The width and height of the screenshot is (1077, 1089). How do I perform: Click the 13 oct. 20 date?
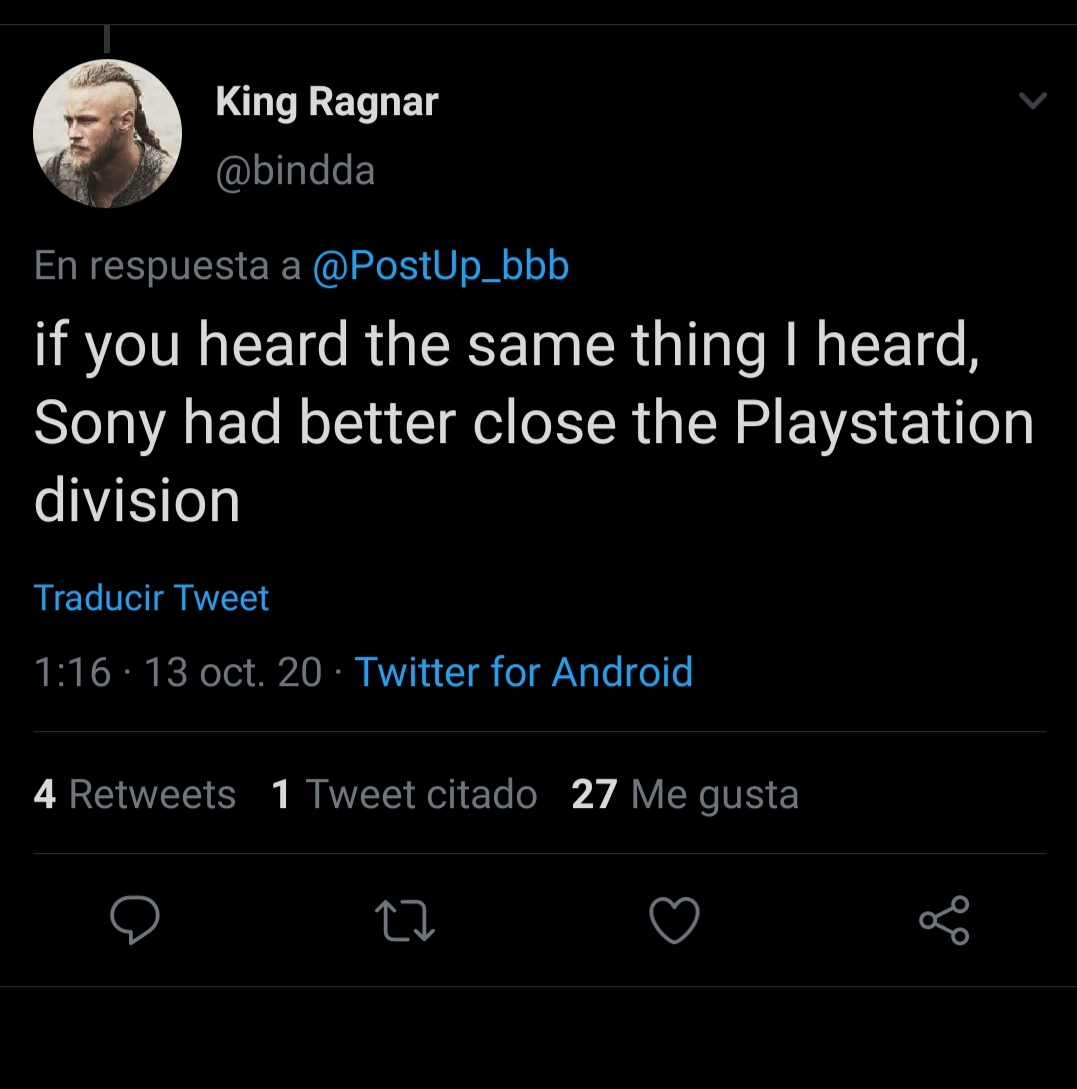point(233,672)
